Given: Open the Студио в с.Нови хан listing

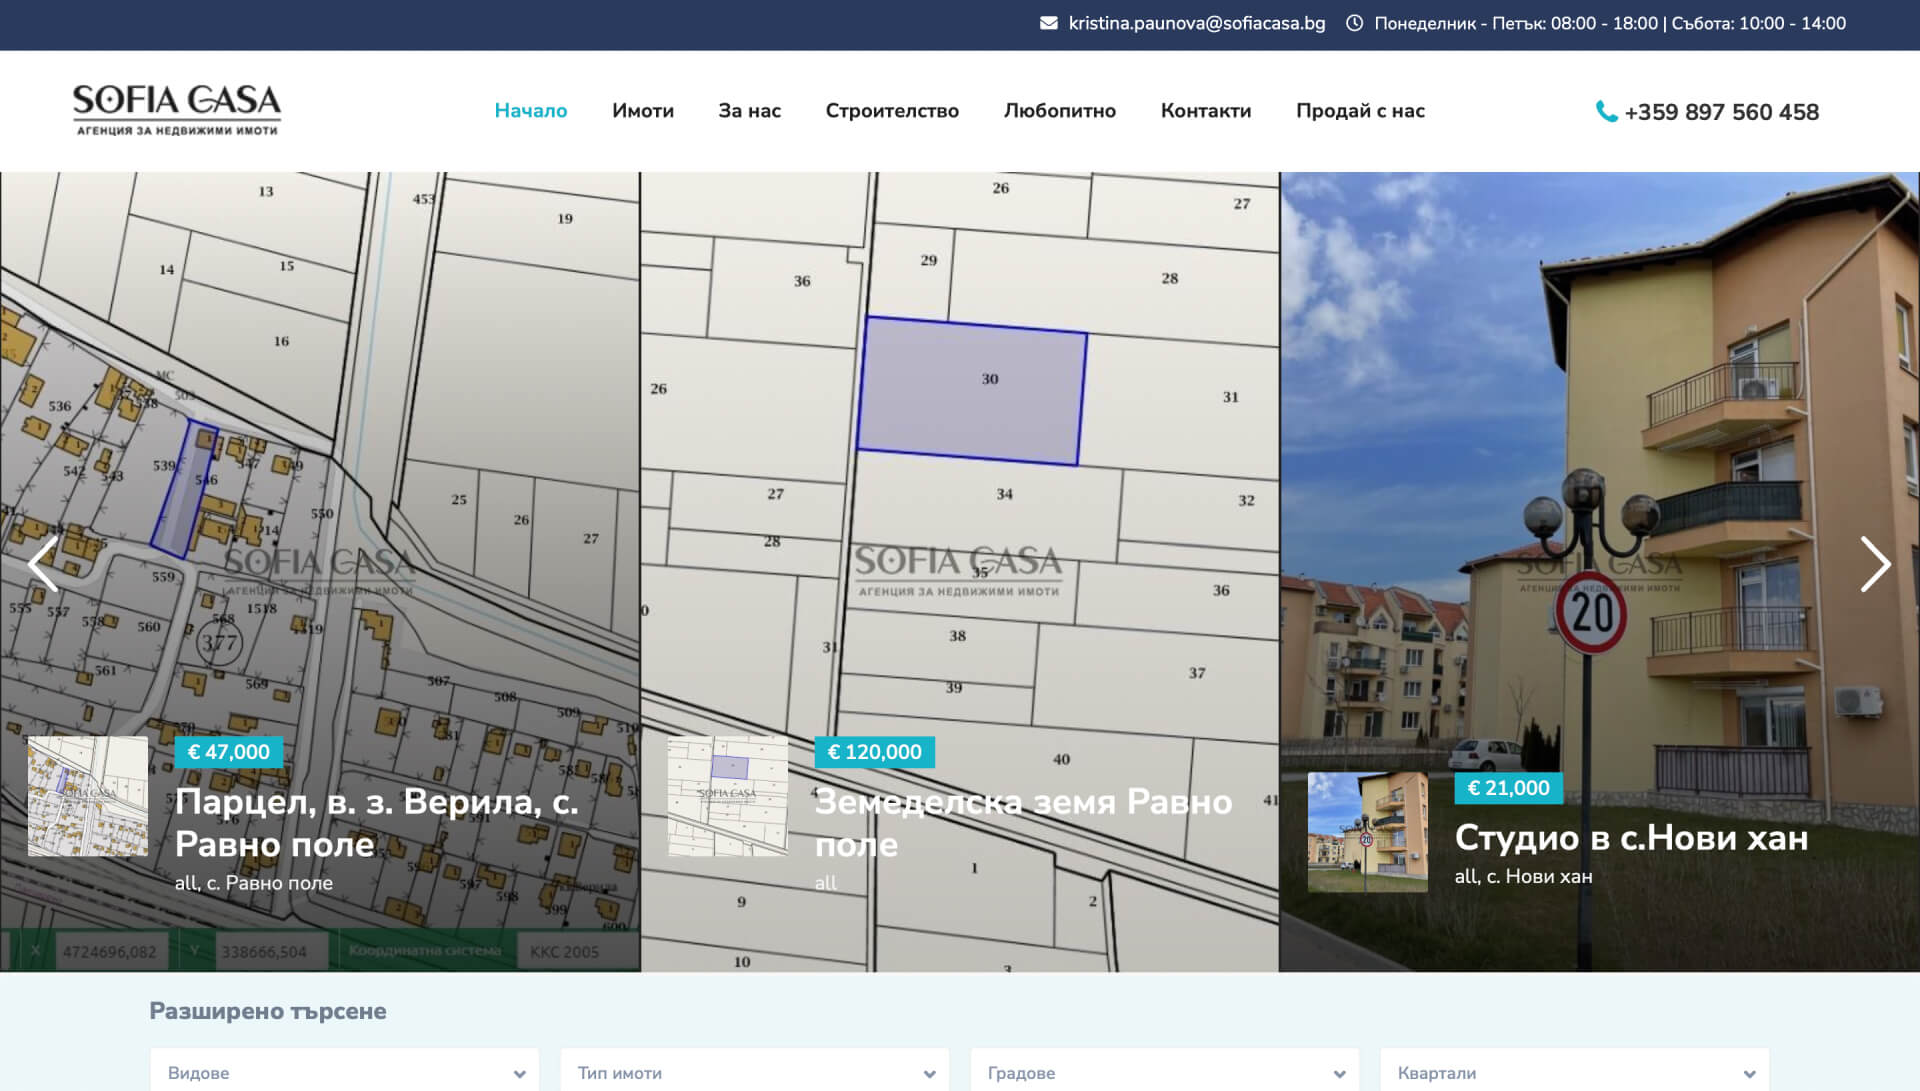Looking at the screenshot, I should [x=1630, y=838].
